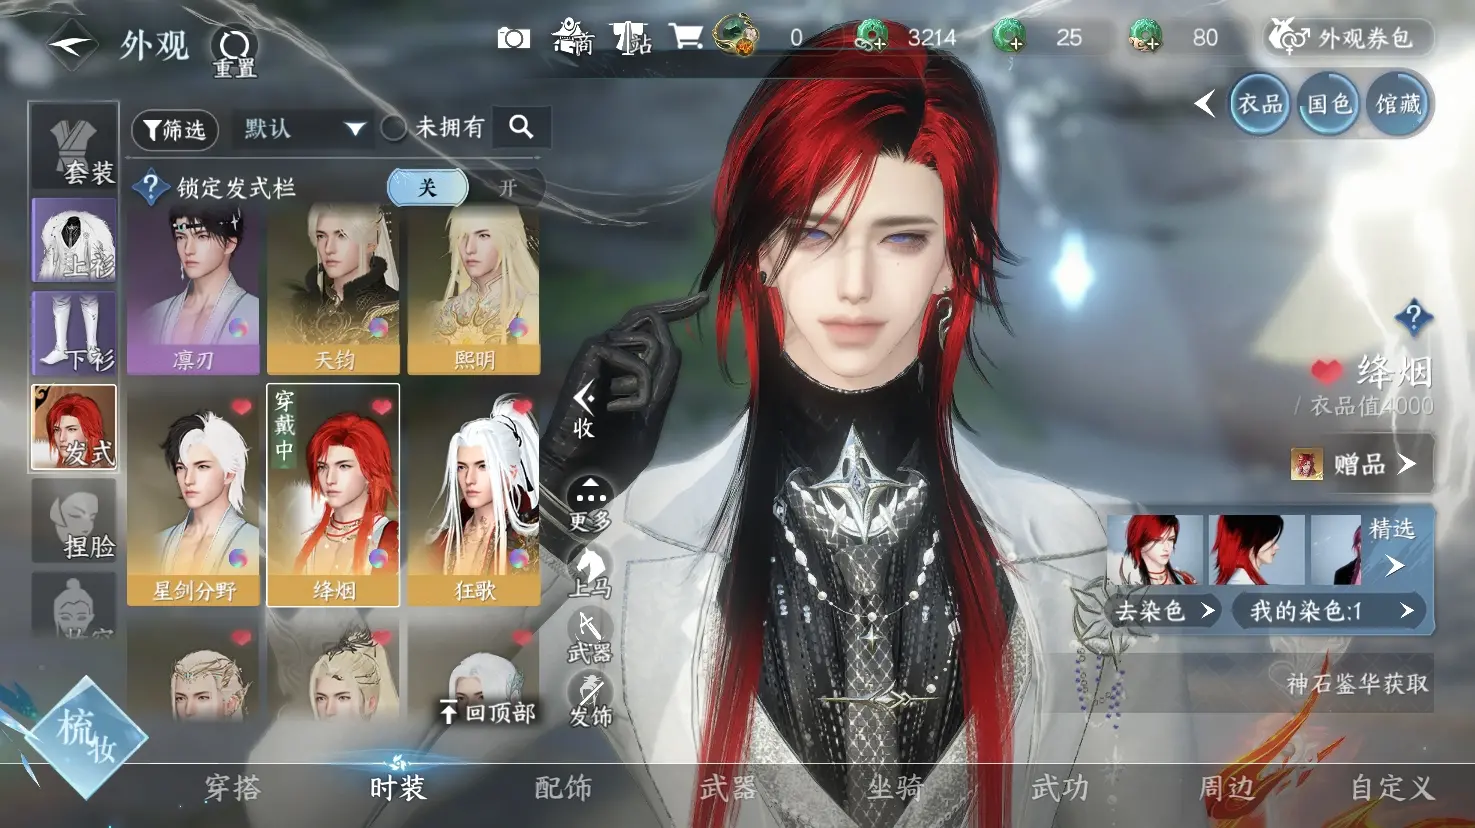Reset appearance with the 重置 icon
1475x828 pixels.
(235, 52)
